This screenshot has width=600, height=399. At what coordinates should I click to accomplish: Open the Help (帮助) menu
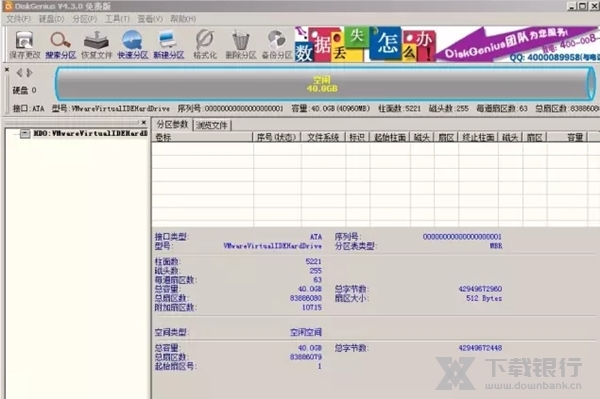[183, 19]
